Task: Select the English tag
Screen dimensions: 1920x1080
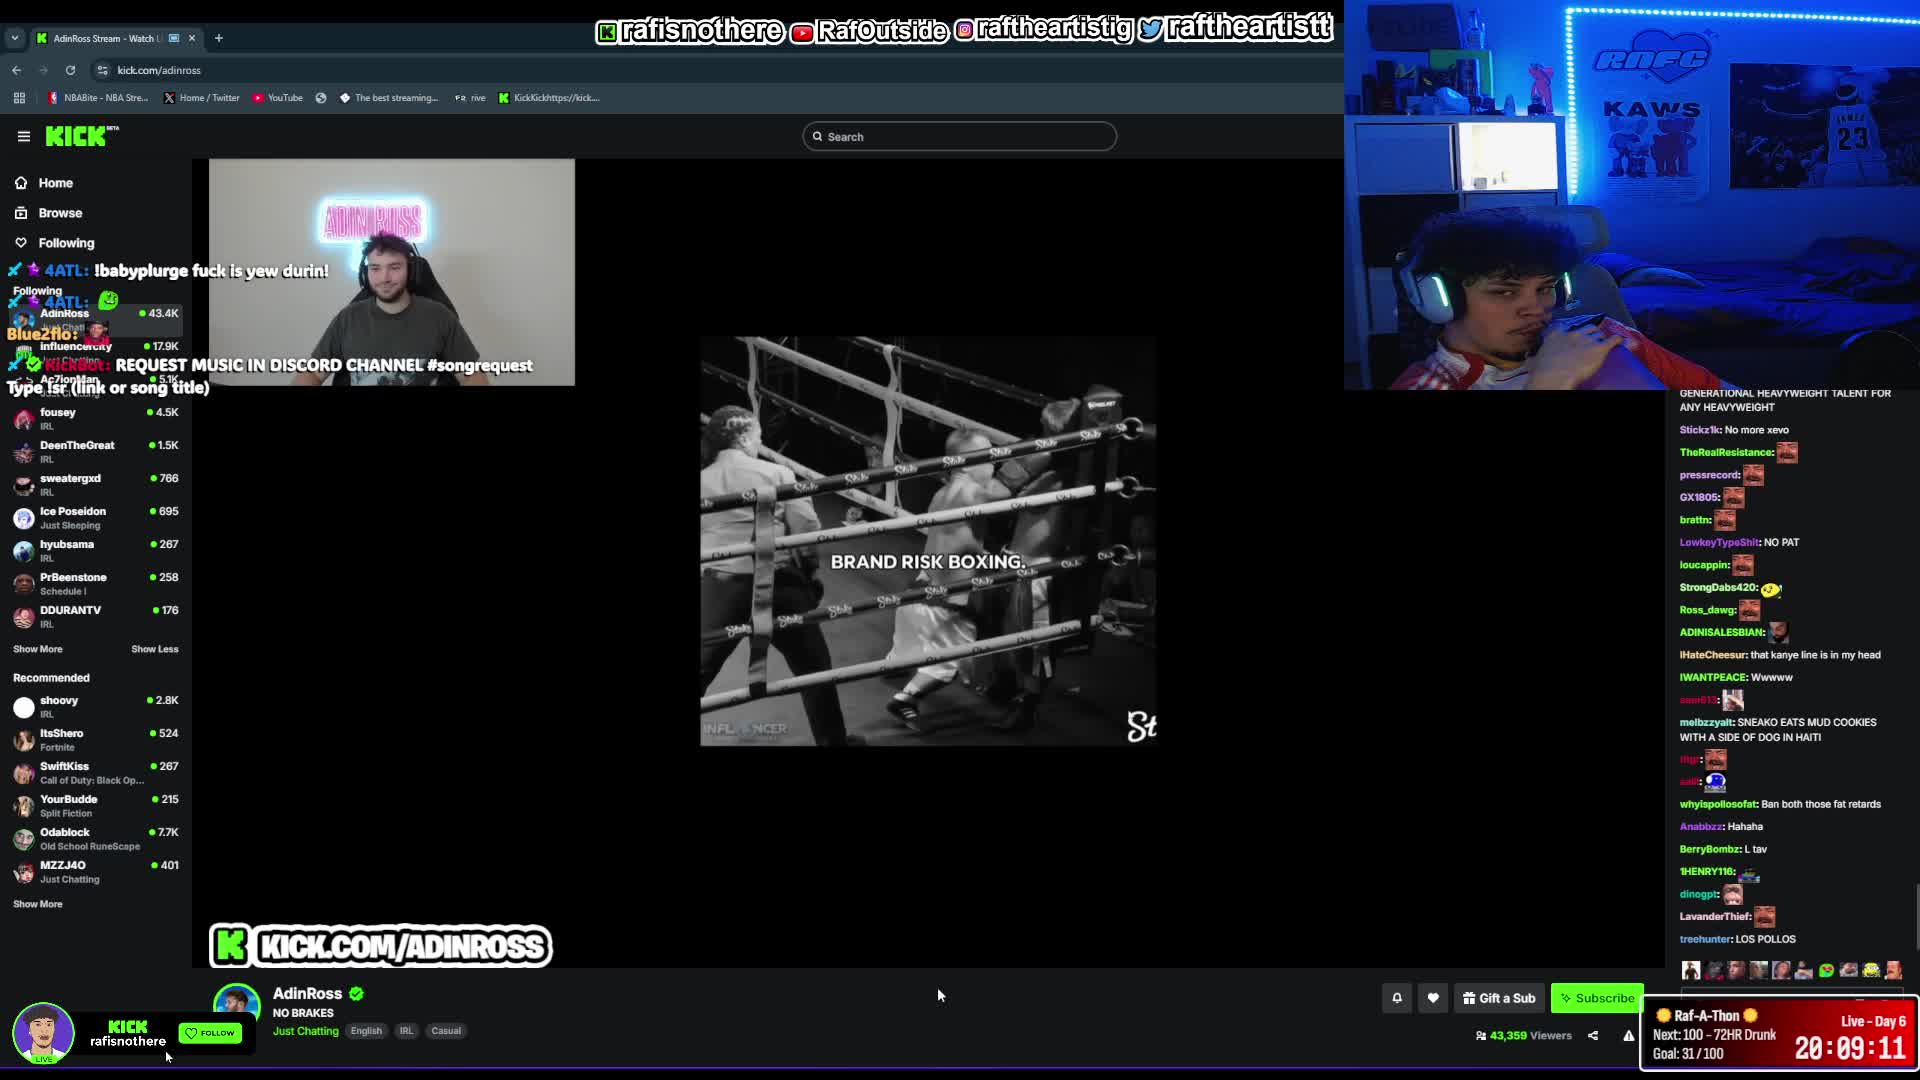Action: [366, 1031]
